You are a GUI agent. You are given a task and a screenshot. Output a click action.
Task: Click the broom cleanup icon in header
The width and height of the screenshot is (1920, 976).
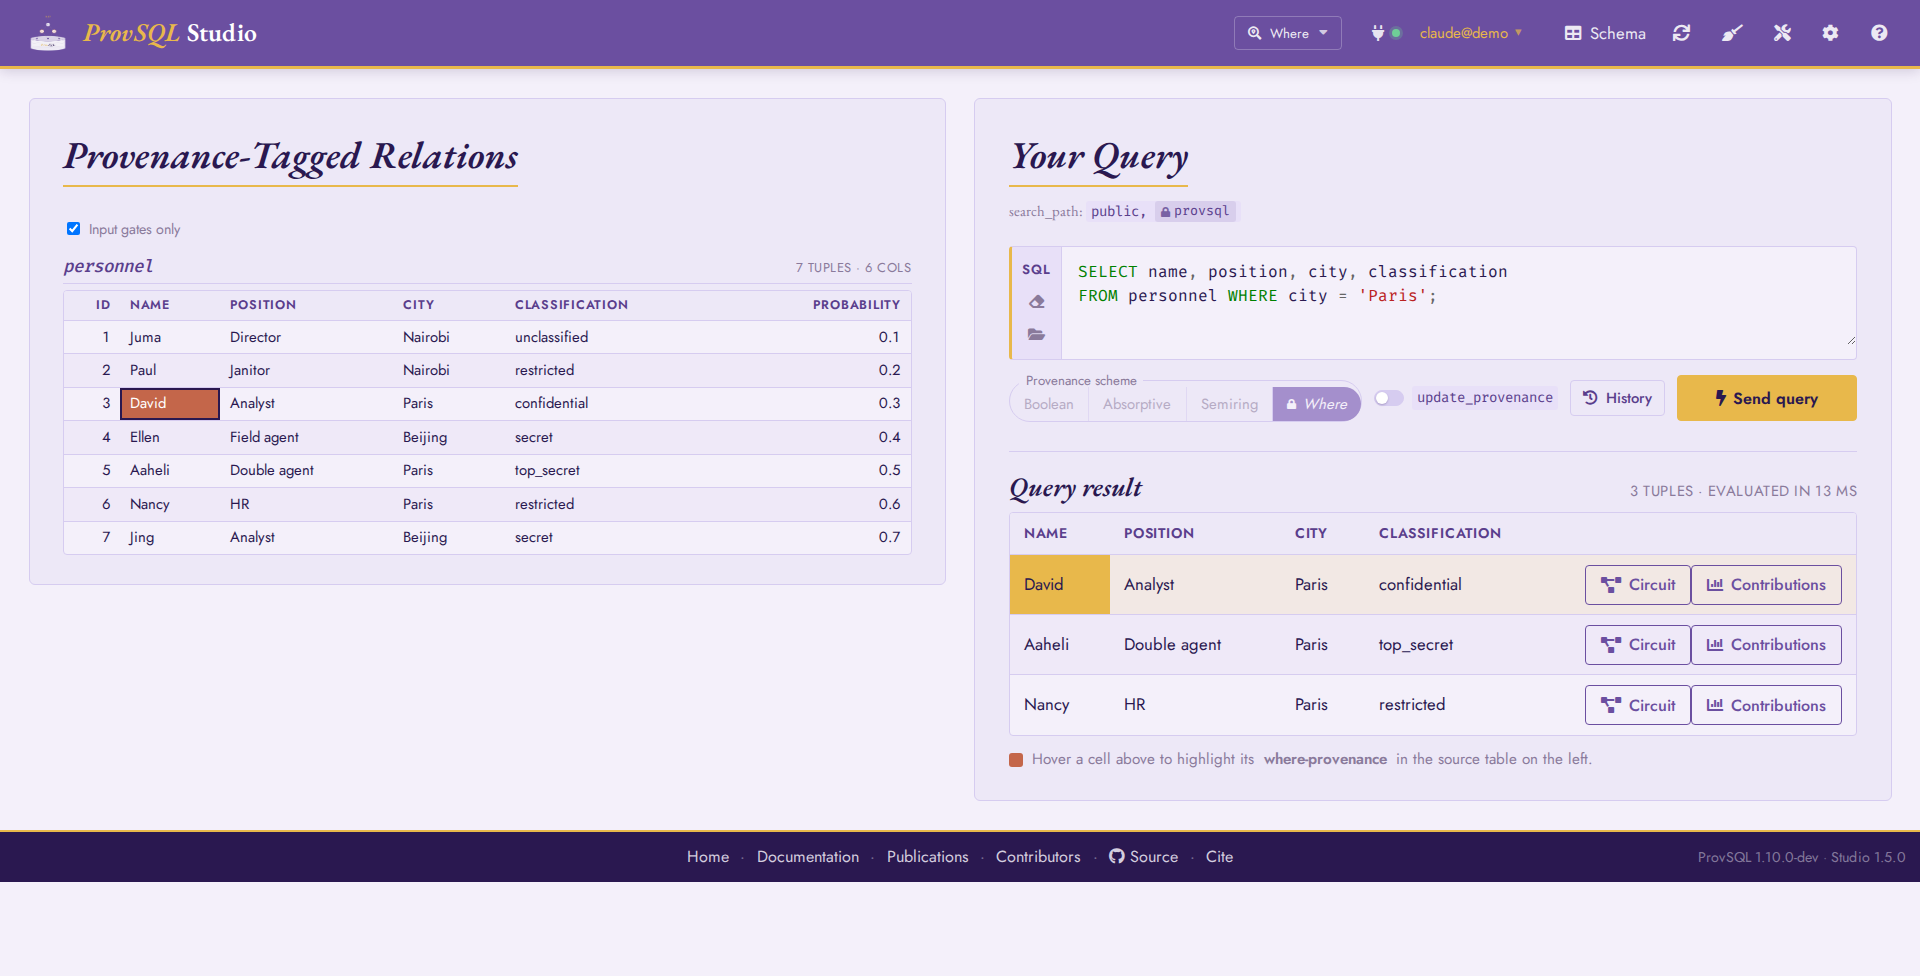[1732, 33]
